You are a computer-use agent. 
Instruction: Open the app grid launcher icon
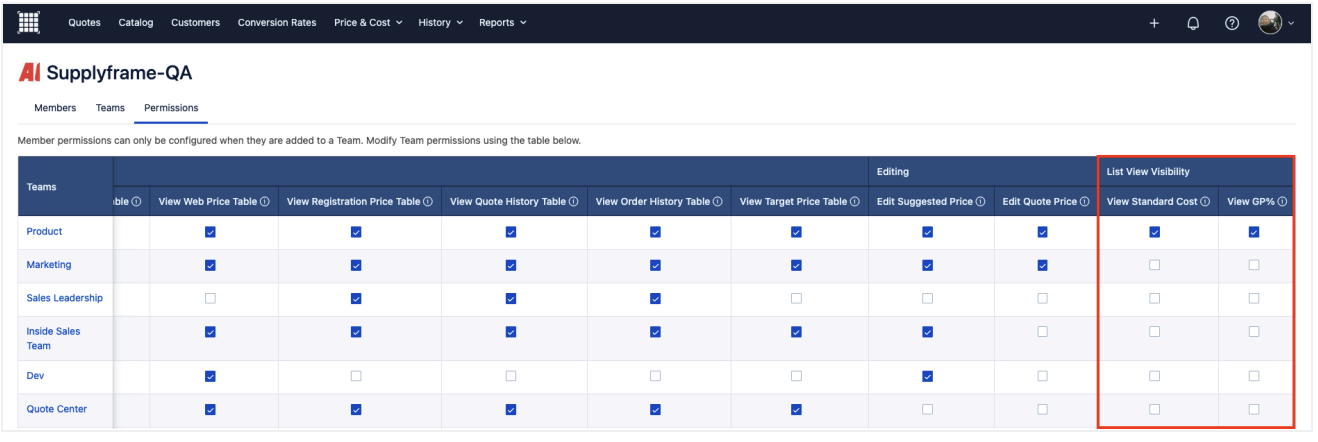(29, 22)
